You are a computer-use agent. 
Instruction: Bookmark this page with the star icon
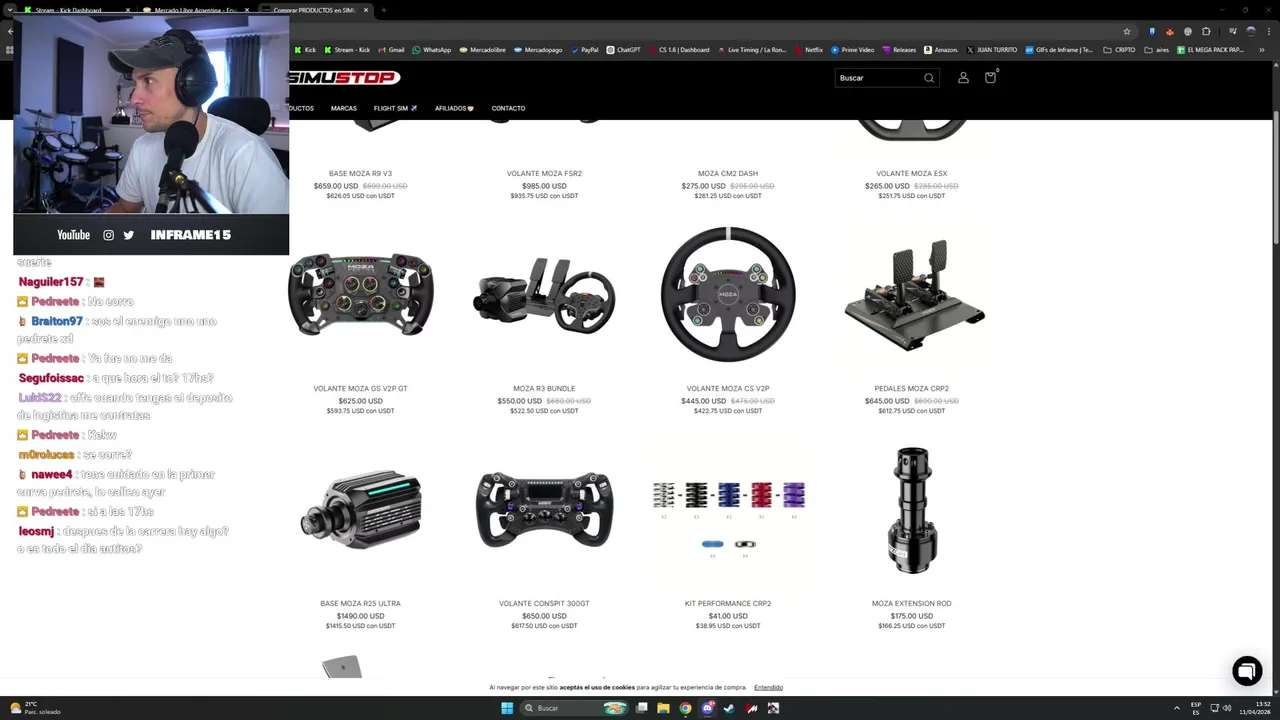[x=1127, y=31]
